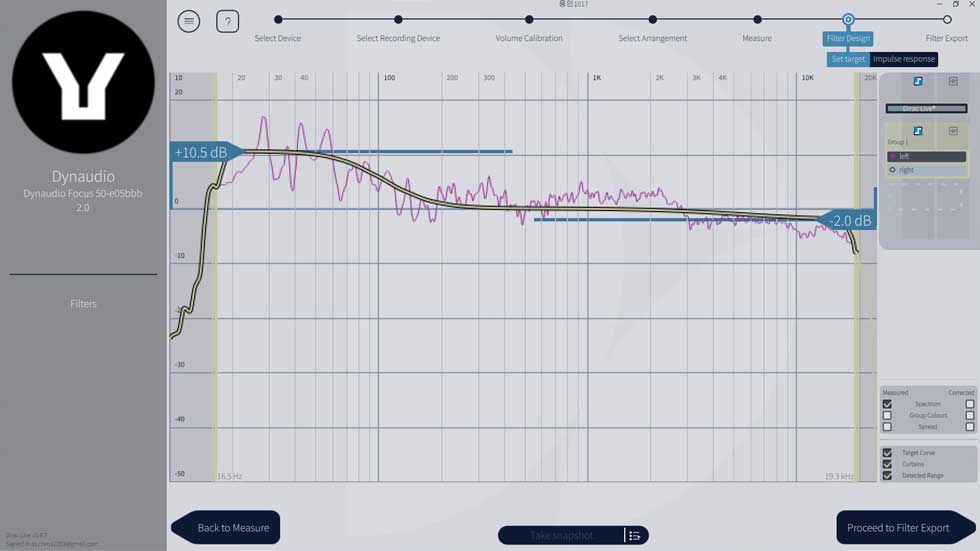The width and height of the screenshot is (980, 551).
Task: Toggle Corrected Spectrum checkbox
Action: [x=969, y=404]
